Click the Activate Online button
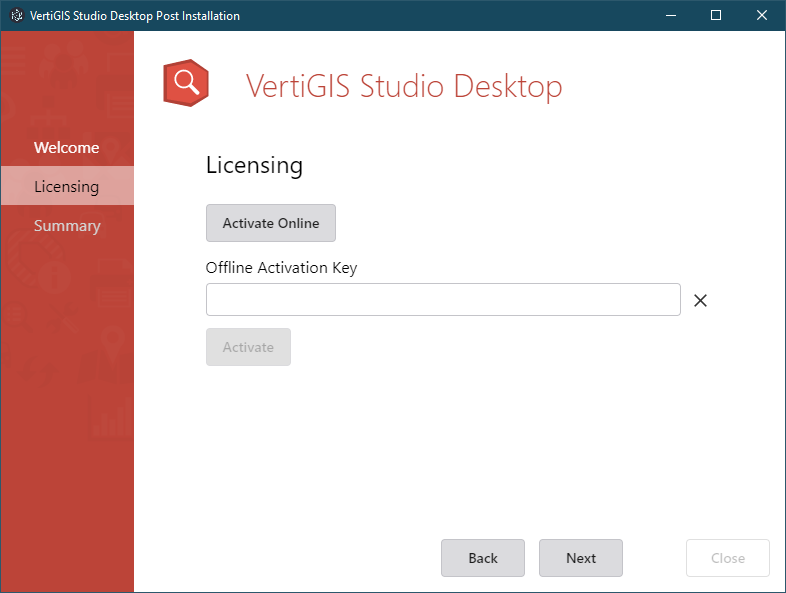This screenshot has width=786, height=593. point(271,223)
